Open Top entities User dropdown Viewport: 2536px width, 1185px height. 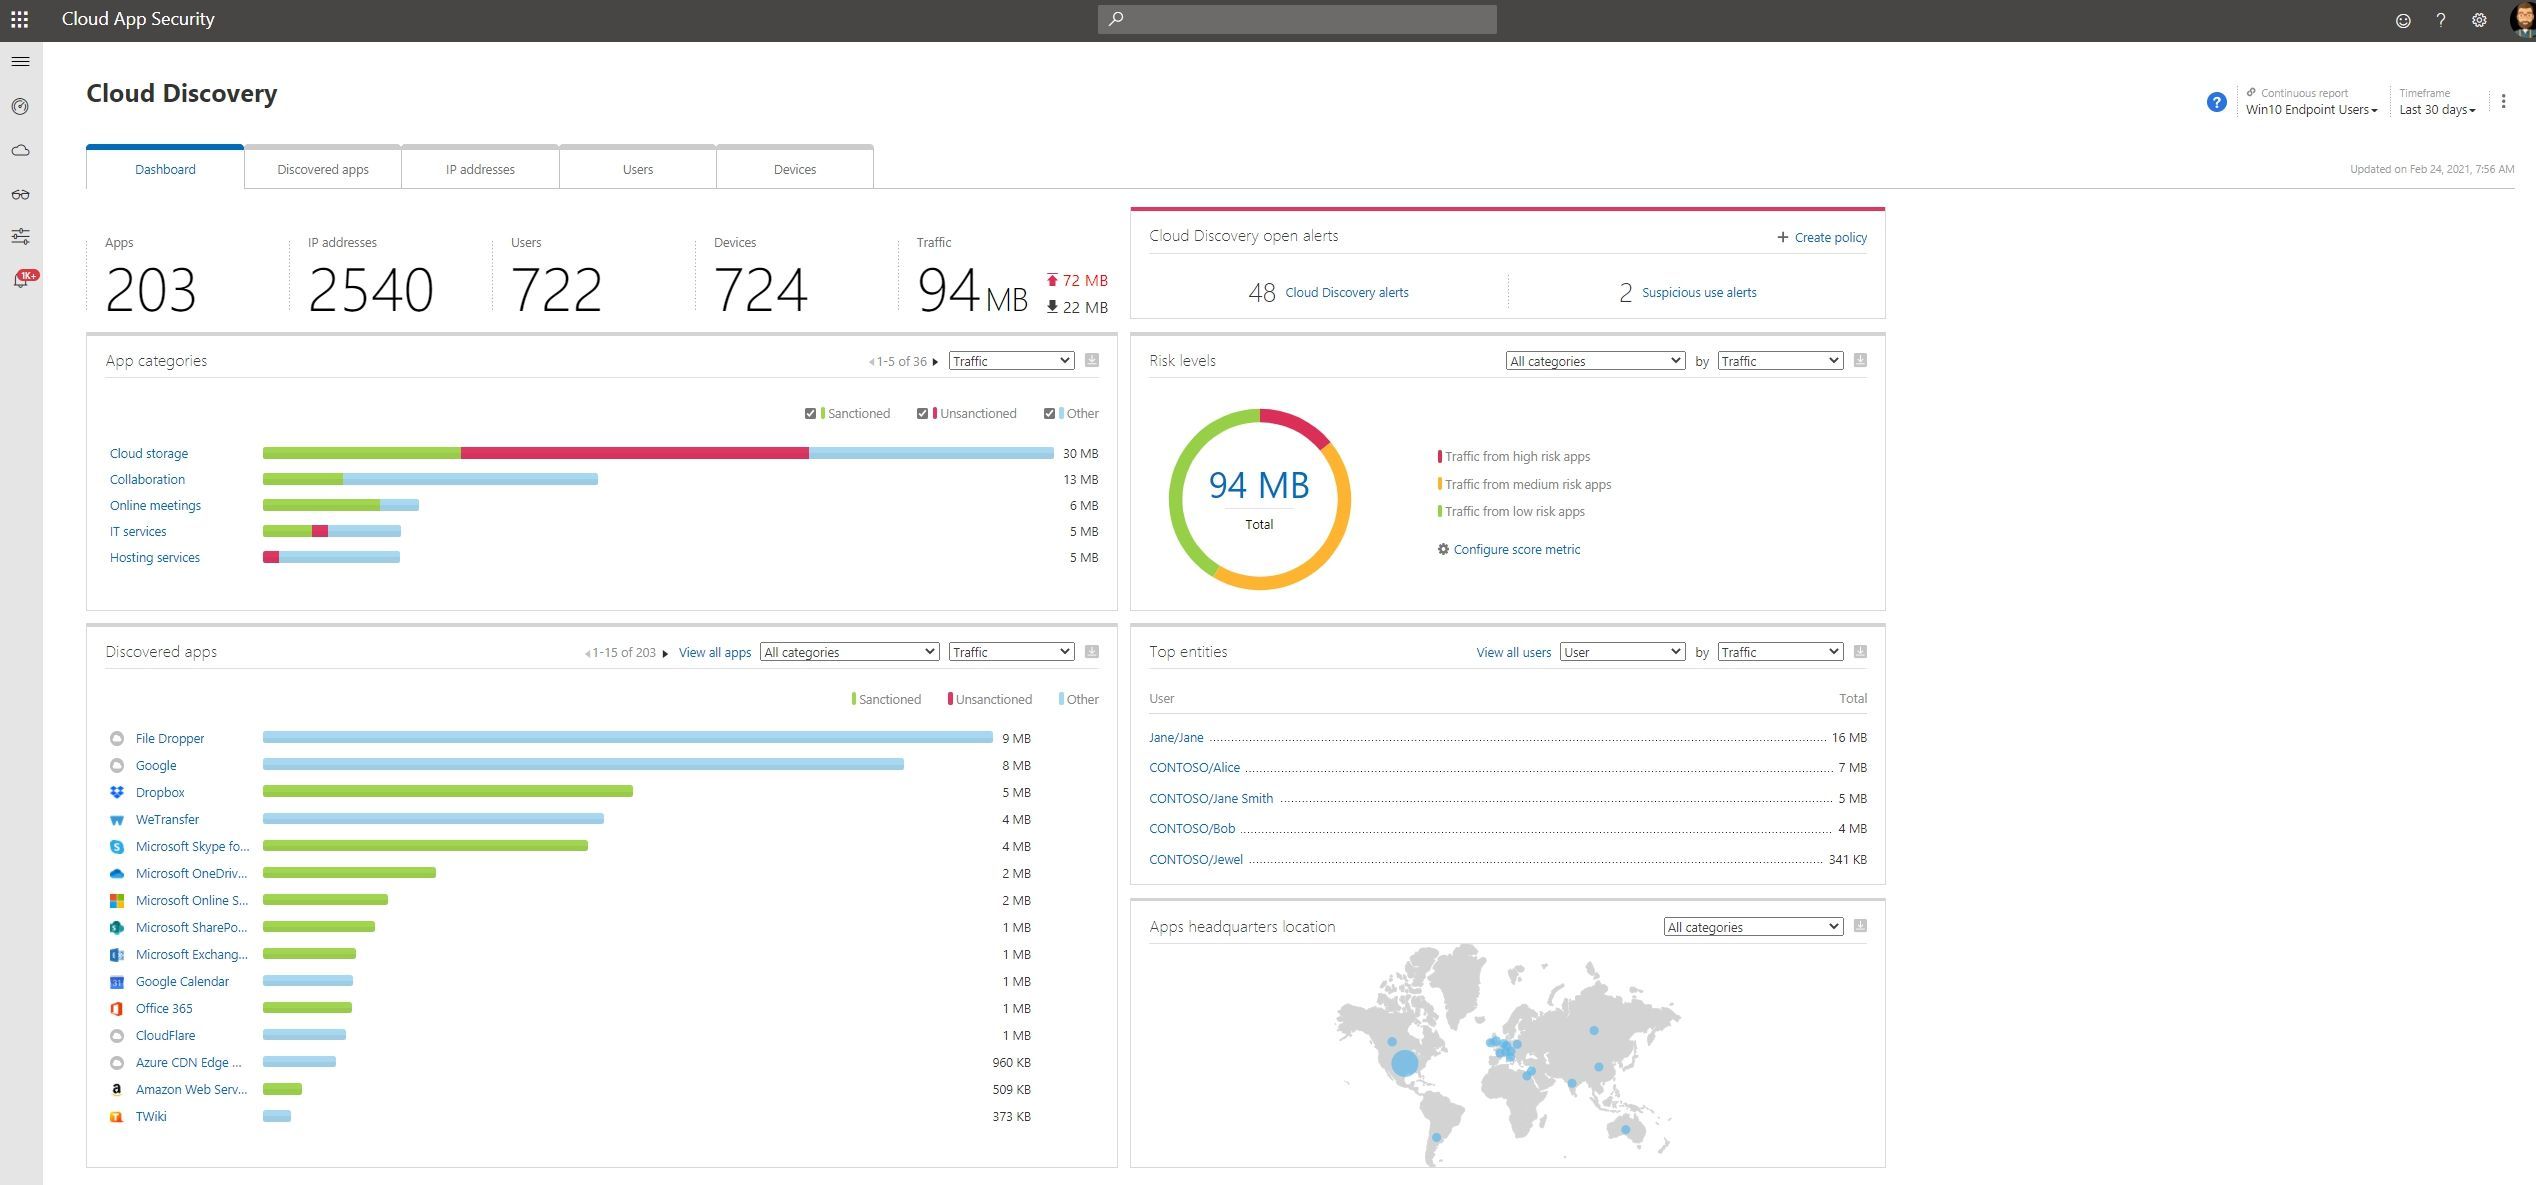coord(1622,652)
